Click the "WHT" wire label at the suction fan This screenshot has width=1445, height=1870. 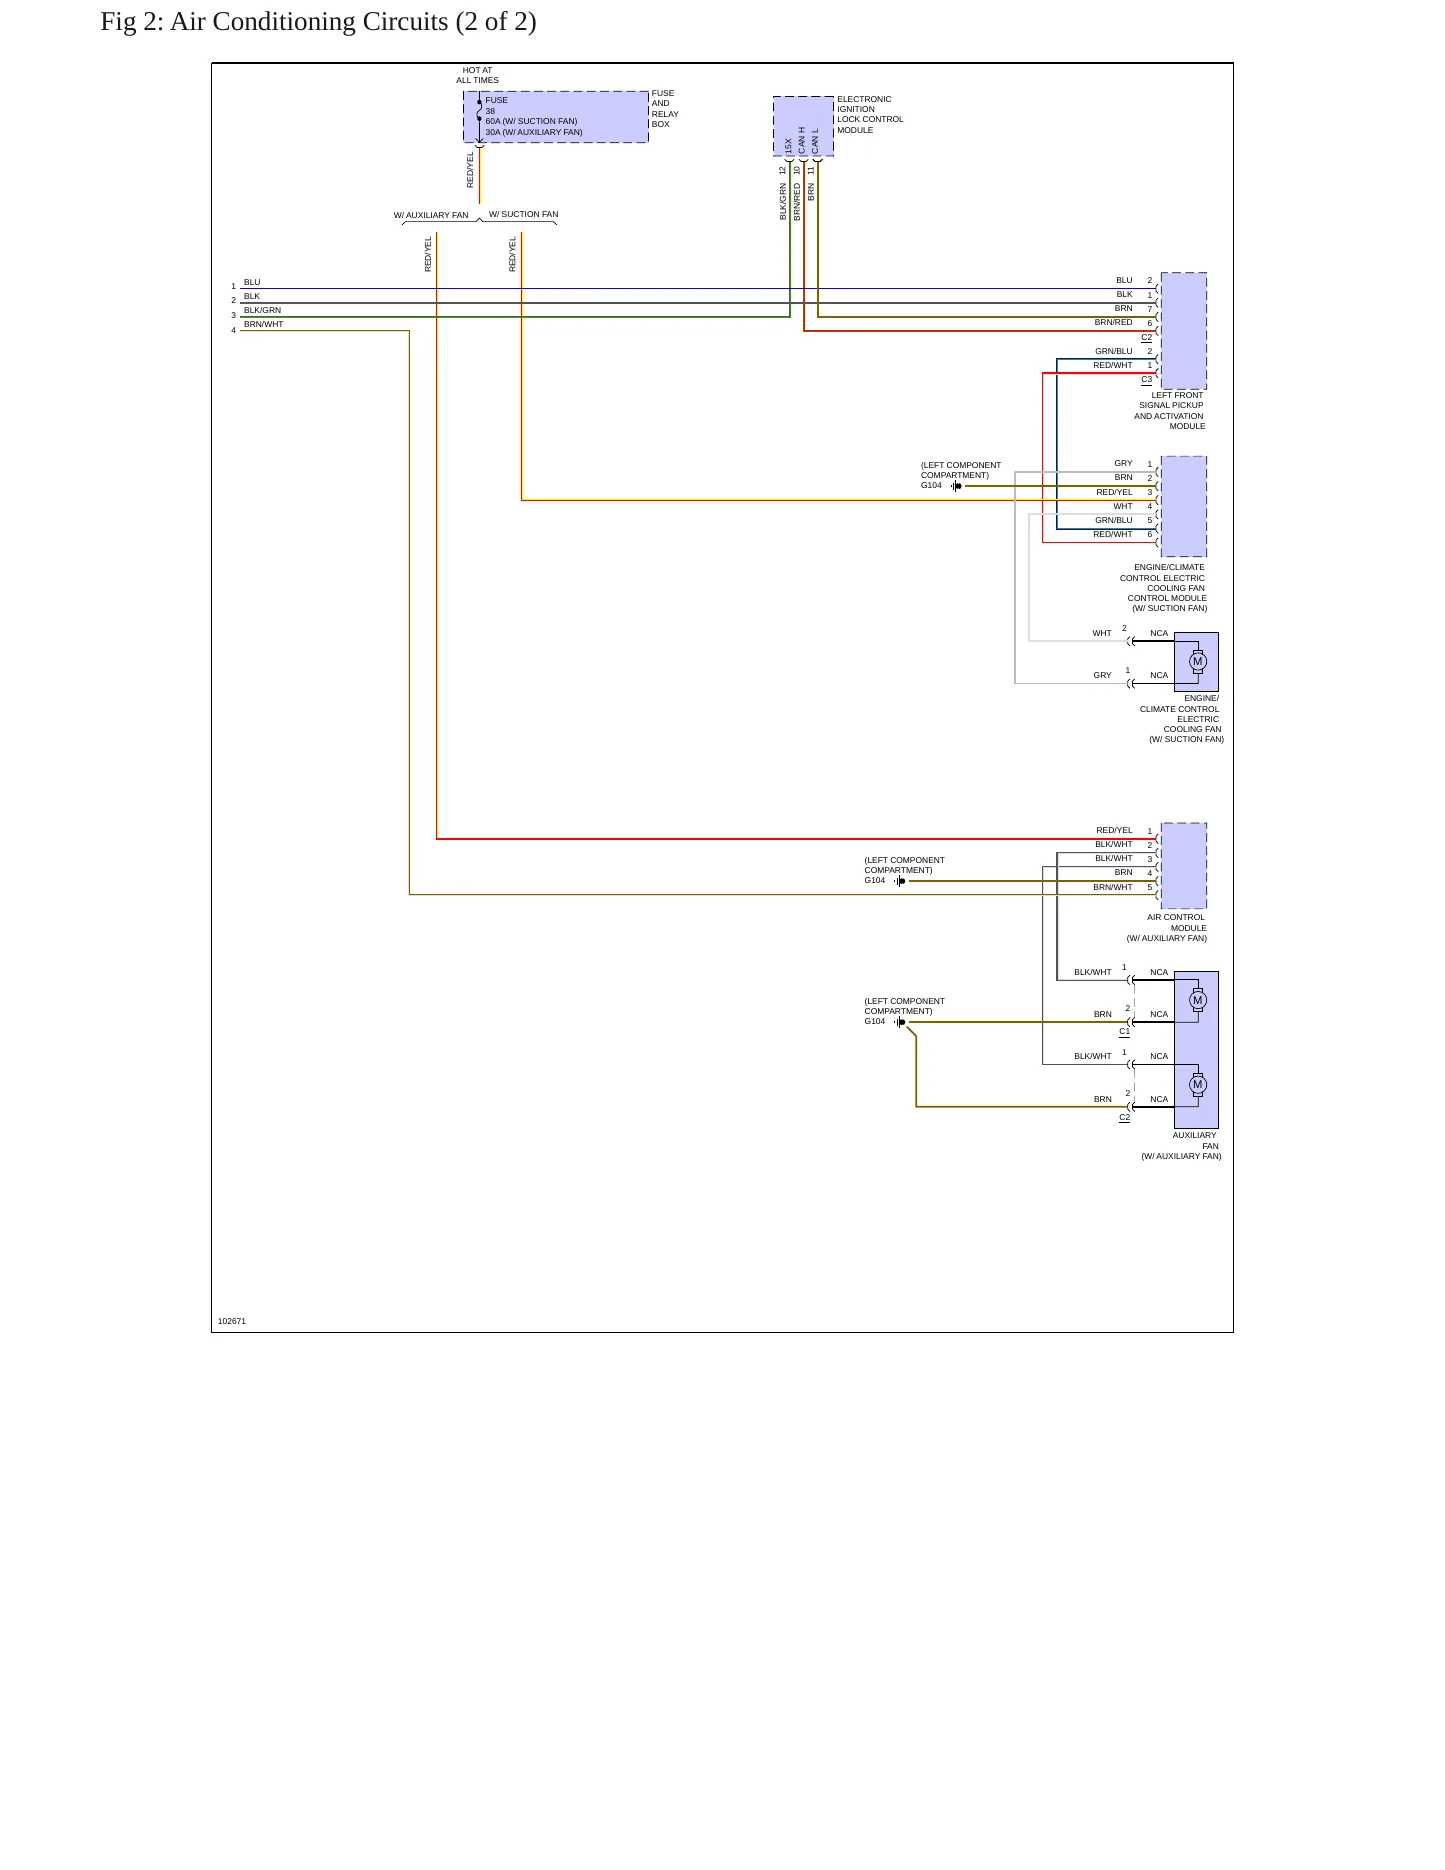tap(1102, 633)
